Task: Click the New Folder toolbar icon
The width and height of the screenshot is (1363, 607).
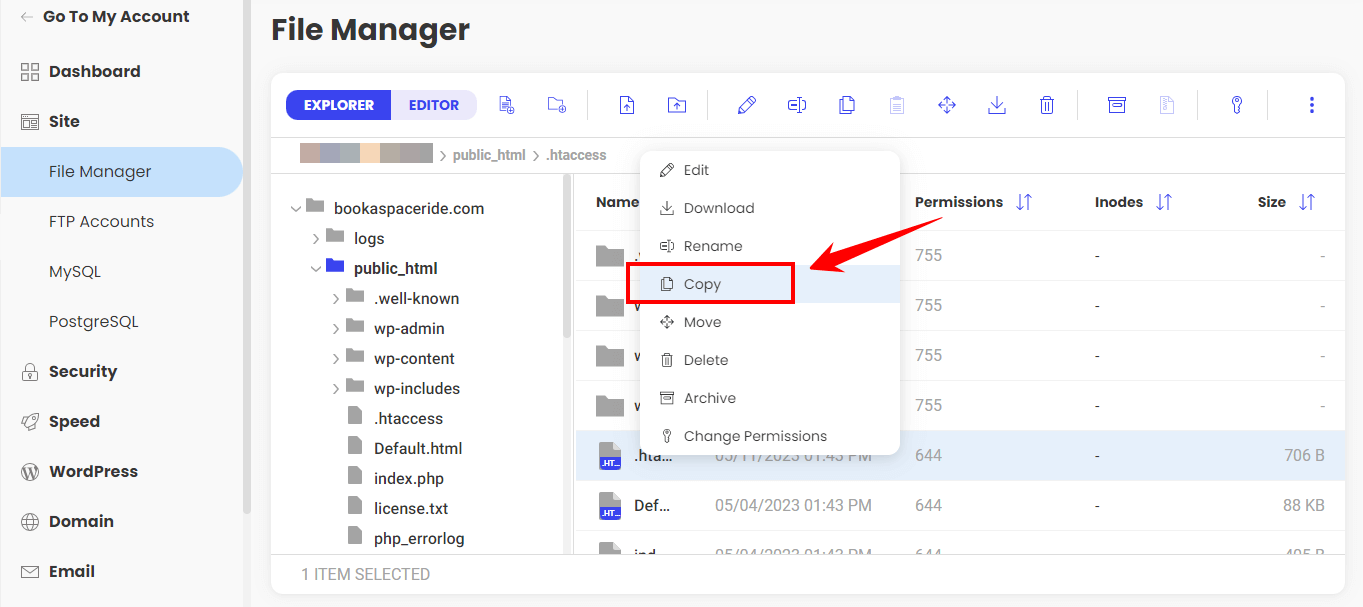Action: 557,105
